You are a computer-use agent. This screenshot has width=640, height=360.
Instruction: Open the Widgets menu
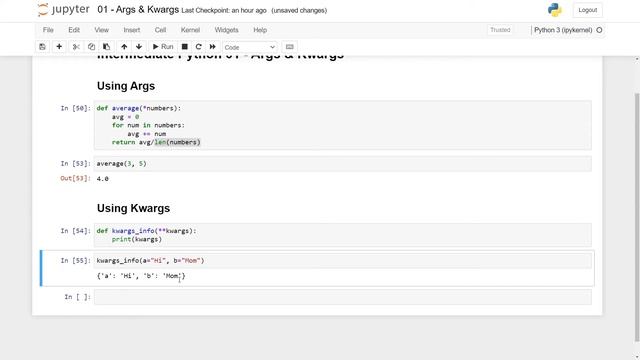(227, 30)
